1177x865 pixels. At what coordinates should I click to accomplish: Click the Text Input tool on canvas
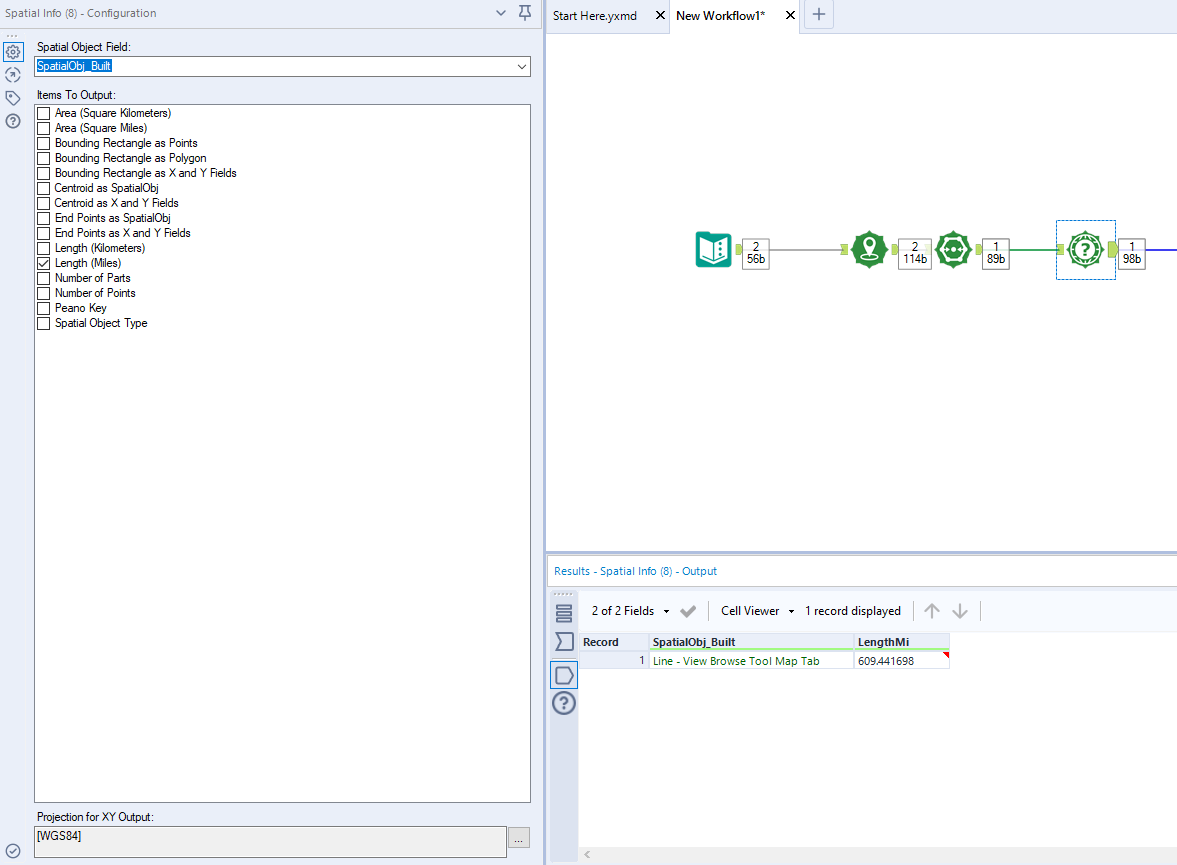coord(713,249)
